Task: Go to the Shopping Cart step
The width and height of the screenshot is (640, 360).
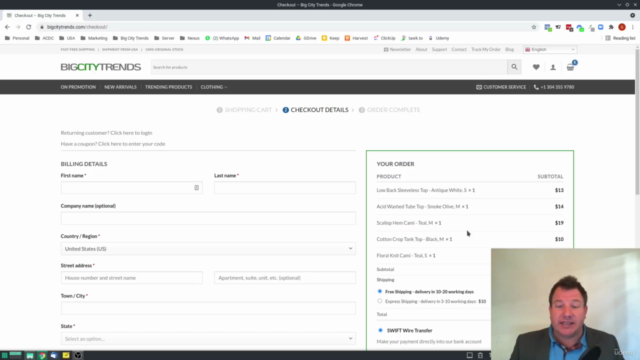Action: coord(244,110)
